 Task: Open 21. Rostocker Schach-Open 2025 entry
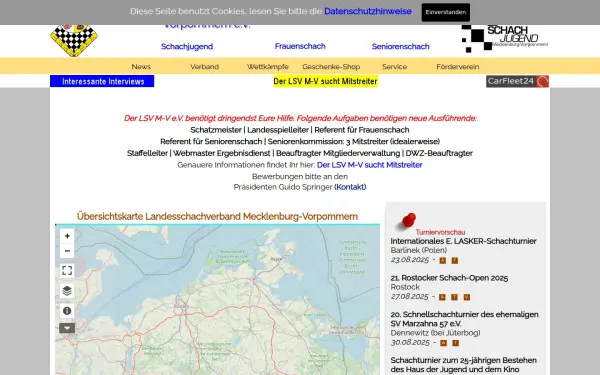coord(449,278)
